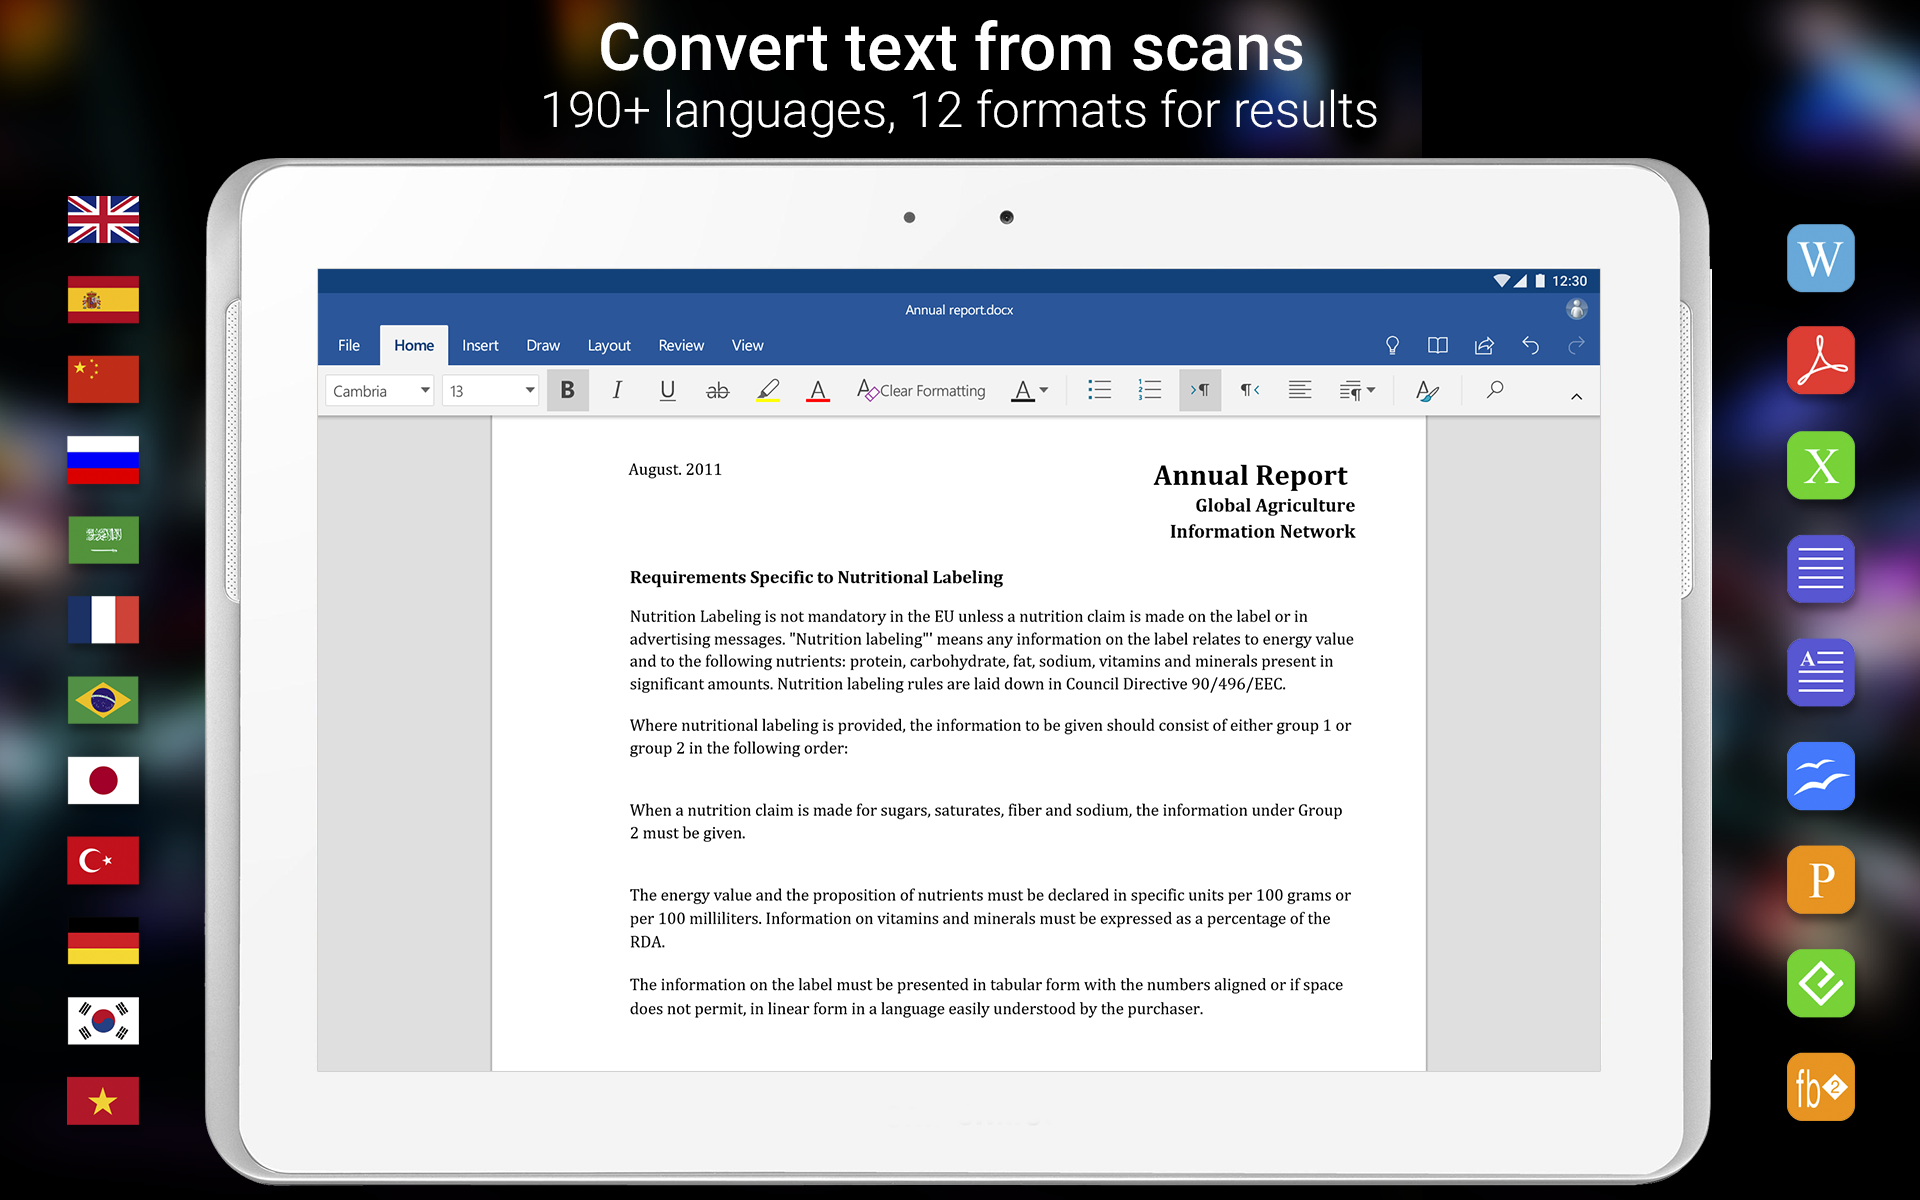Click the Saudi Arabia flag
The height and width of the screenshot is (1200, 1920).
[103, 540]
